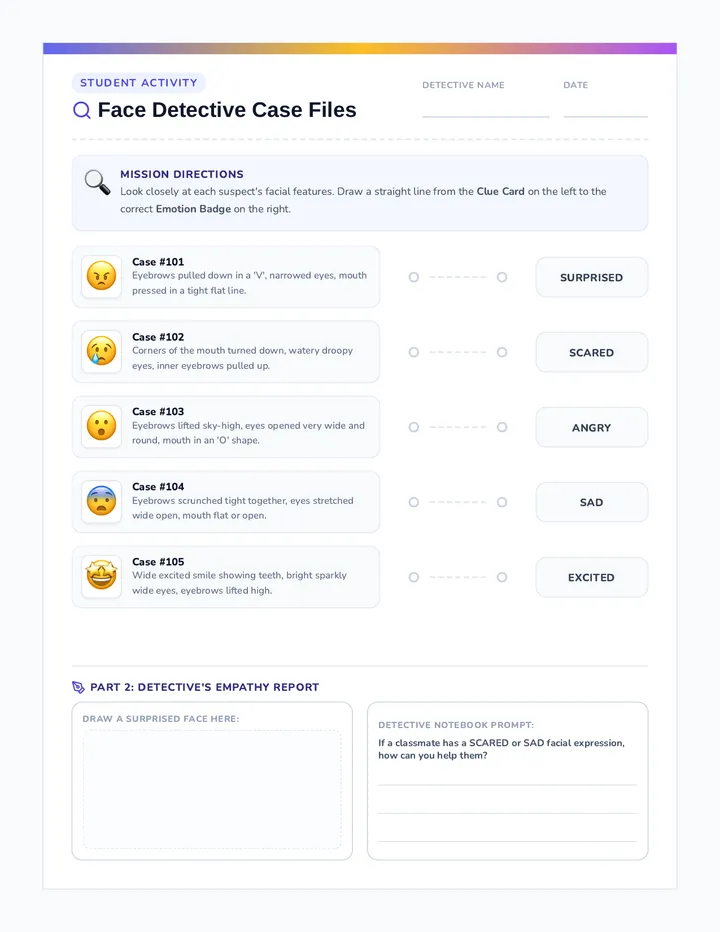Click the surprised open-mouth emoji for Case #103
The width and height of the screenshot is (720, 932).
[101, 426]
